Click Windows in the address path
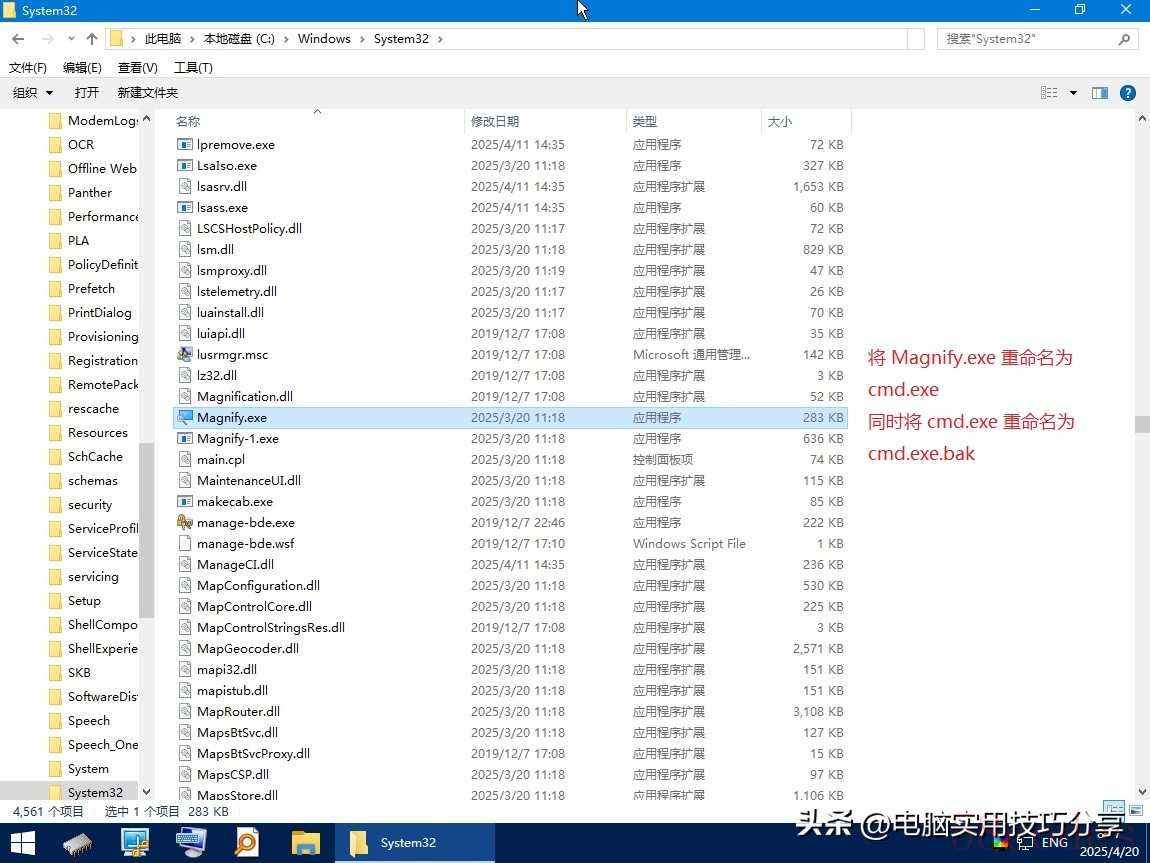 324,39
